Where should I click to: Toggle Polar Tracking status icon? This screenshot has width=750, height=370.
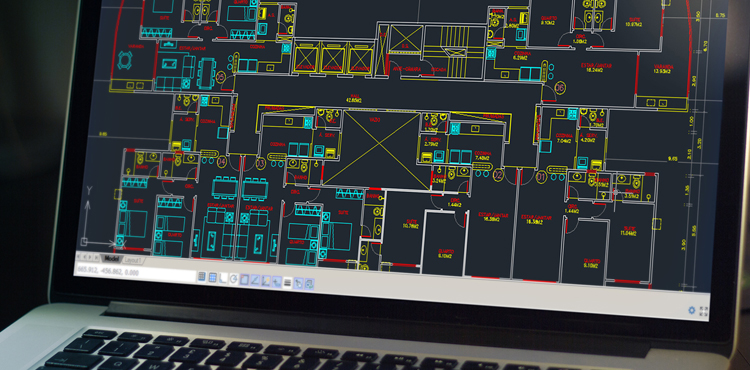(233, 279)
